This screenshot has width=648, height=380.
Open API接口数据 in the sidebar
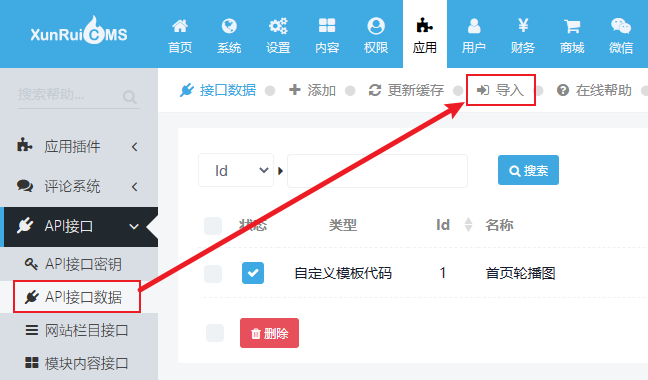(79, 297)
